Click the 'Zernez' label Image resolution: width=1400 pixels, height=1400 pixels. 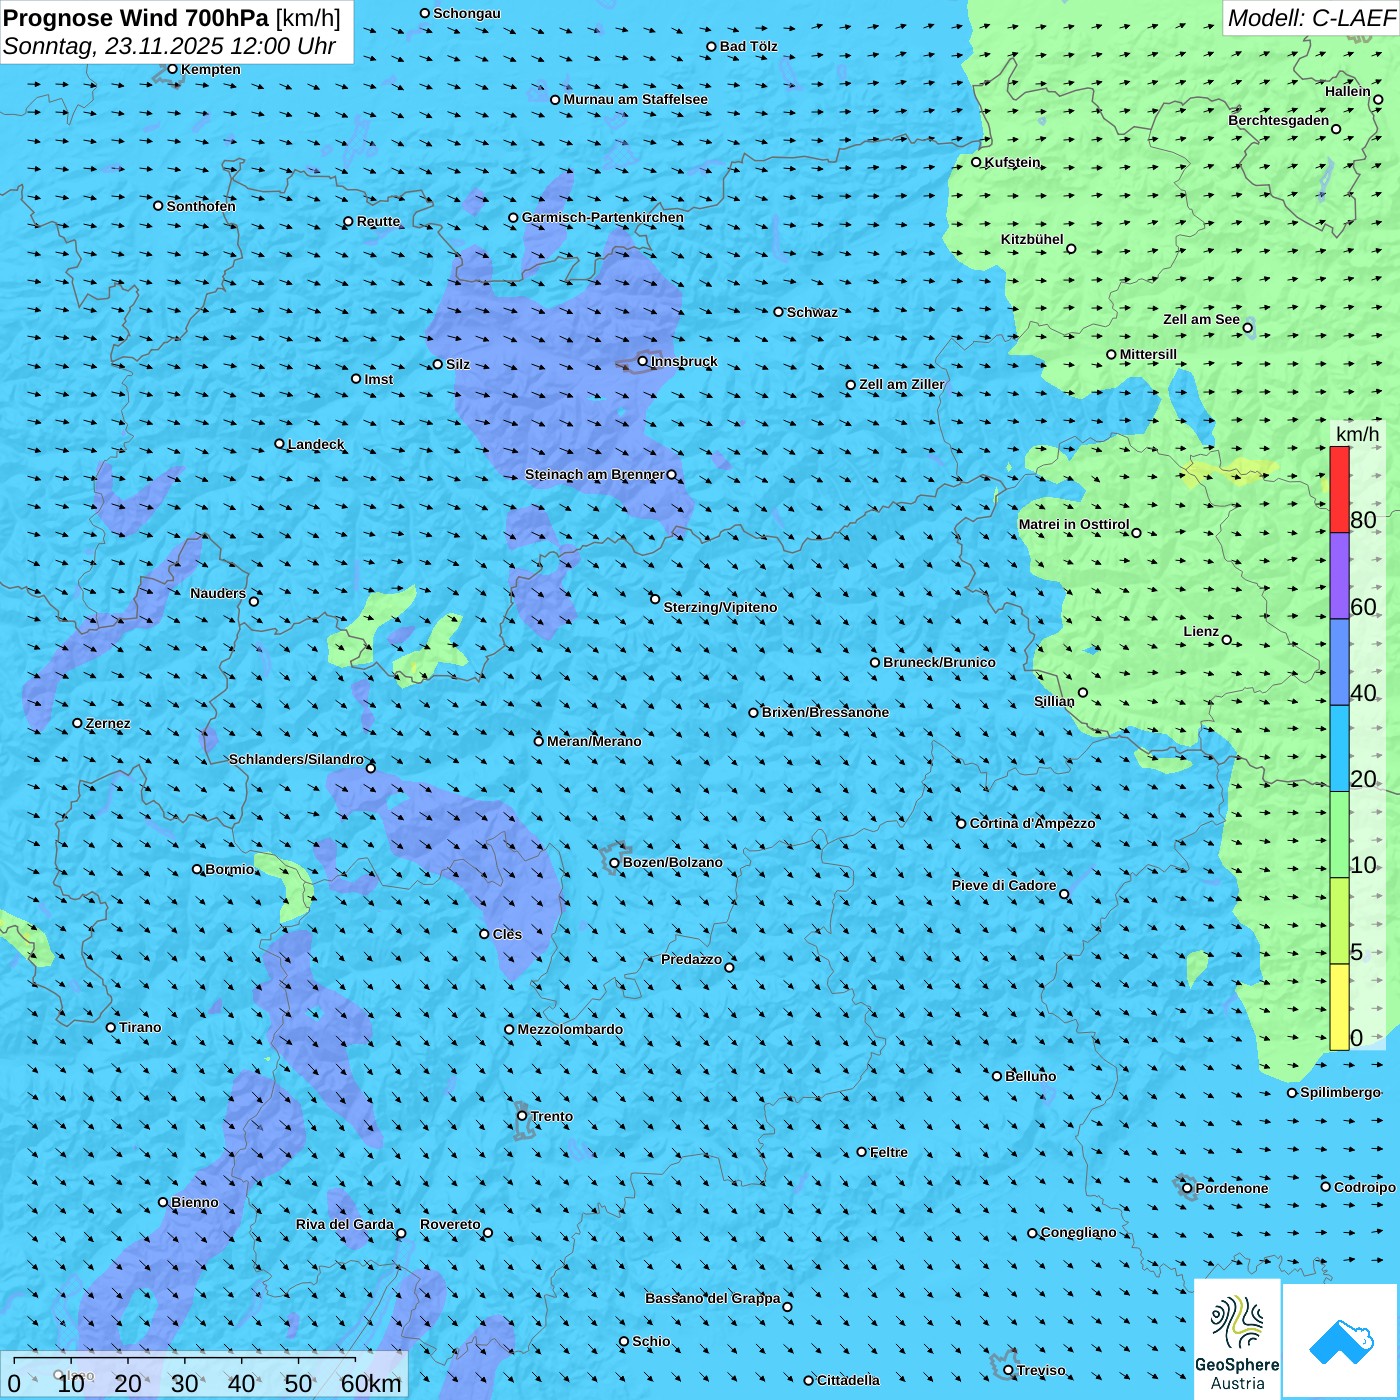[108, 723]
